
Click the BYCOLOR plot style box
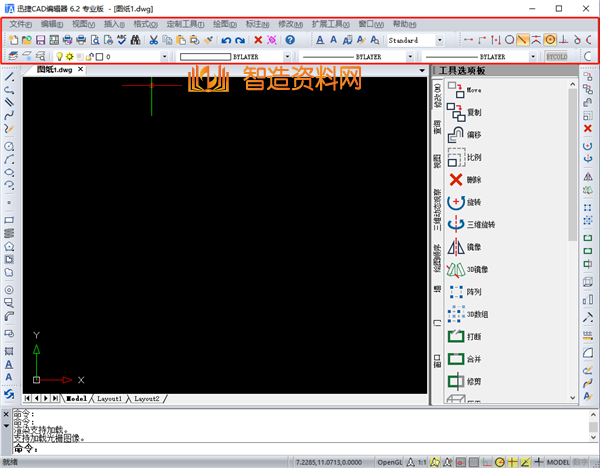pos(557,57)
